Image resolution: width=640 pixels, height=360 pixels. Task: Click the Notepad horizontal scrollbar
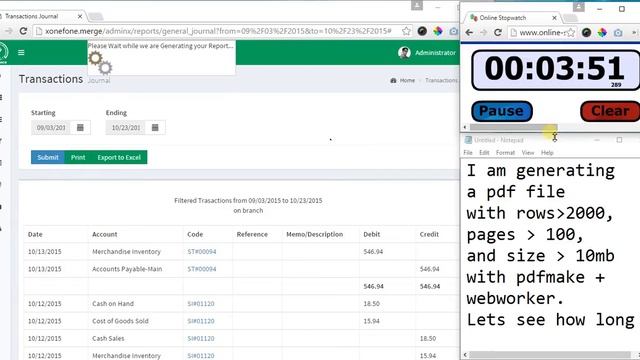click(x=551, y=355)
